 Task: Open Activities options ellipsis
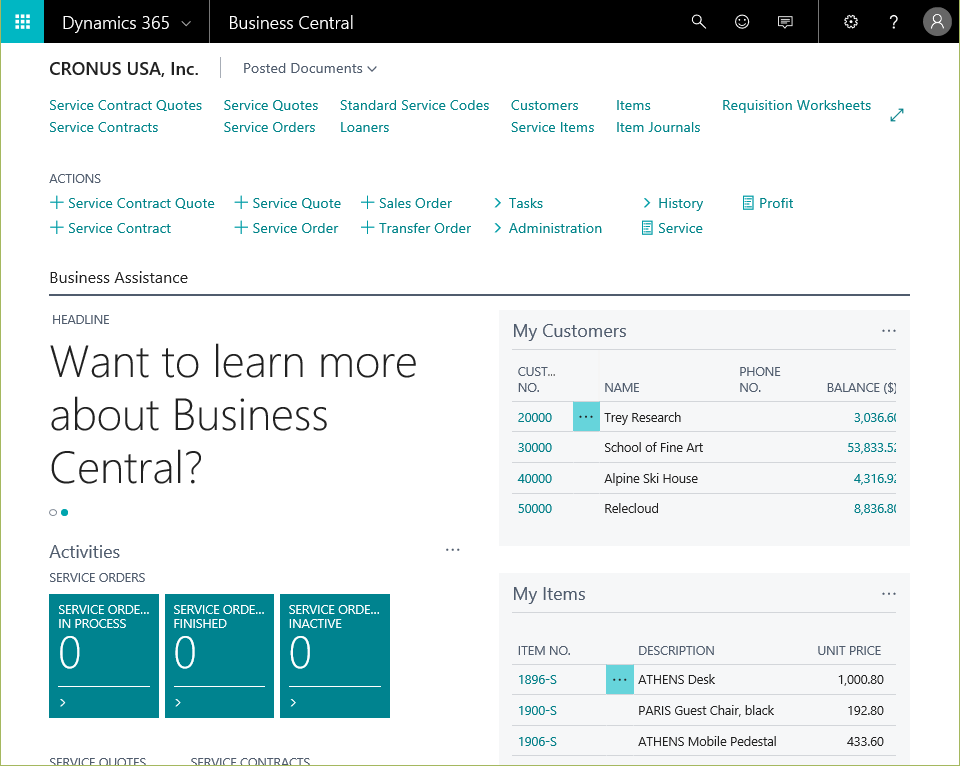[452, 550]
